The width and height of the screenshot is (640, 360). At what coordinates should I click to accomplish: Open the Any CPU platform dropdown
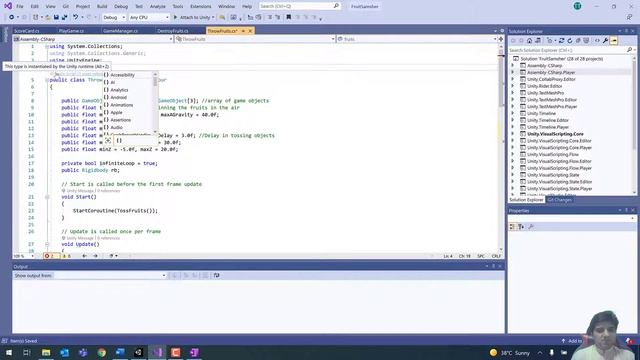click(x=149, y=17)
